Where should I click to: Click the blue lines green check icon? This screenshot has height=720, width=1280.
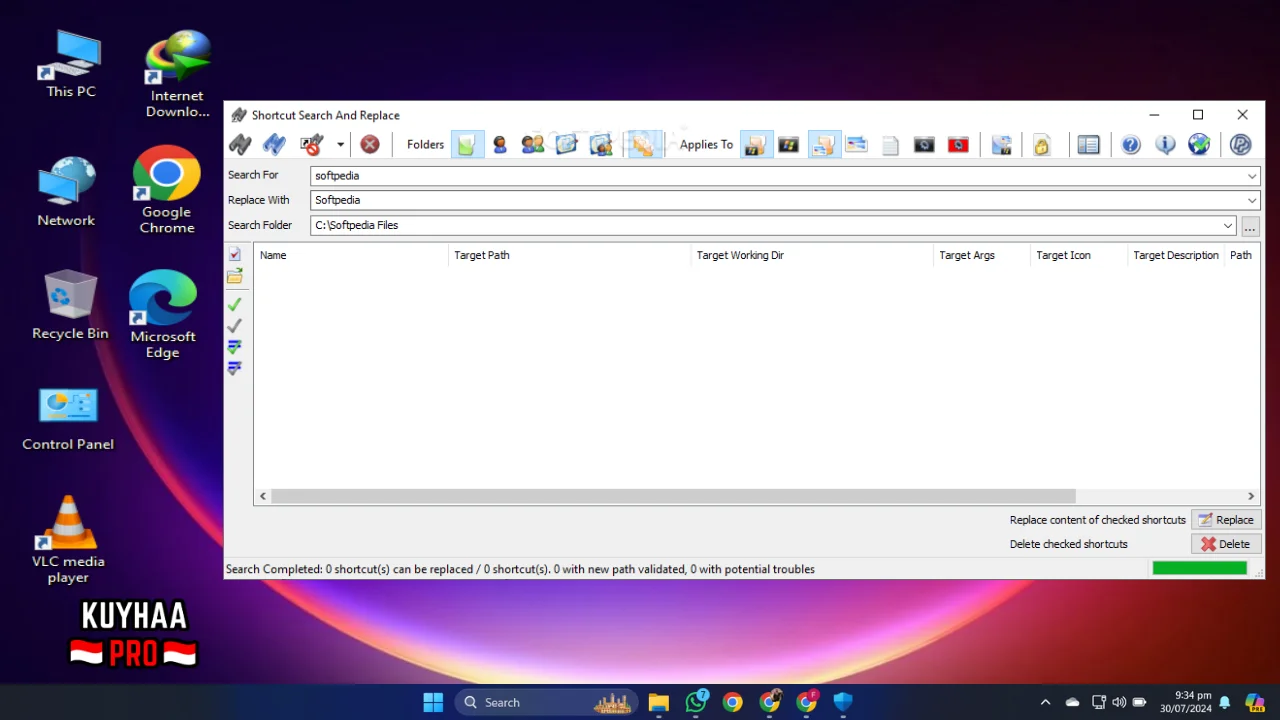tap(235, 347)
